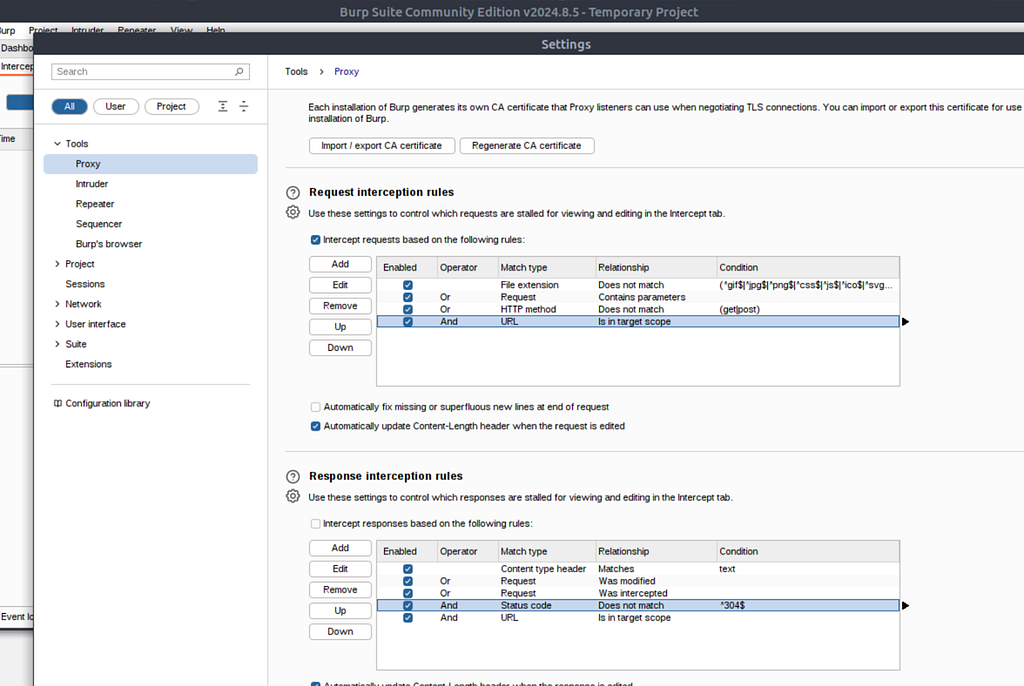Click Regenerate CA certificate button
This screenshot has width=1024, height=686.
tap(526, 146)
